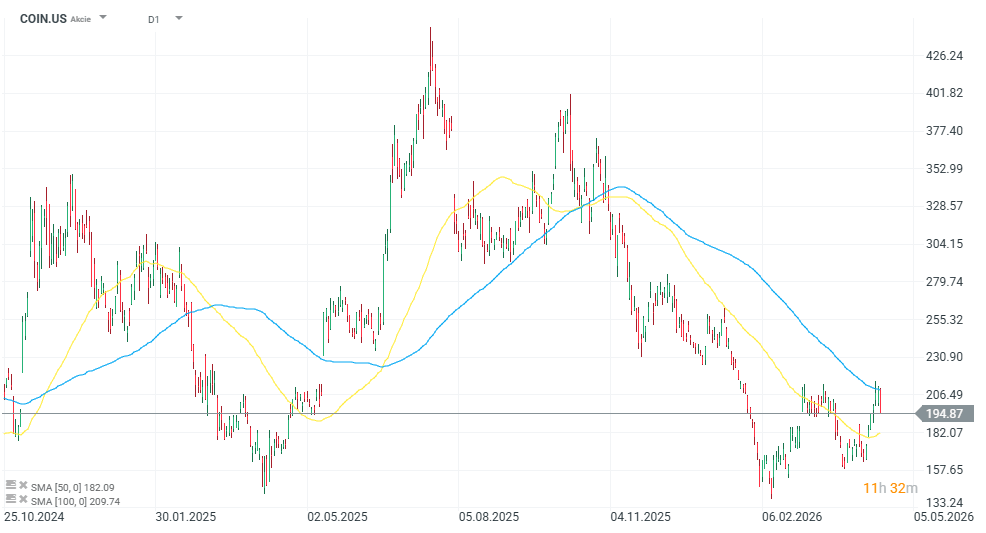
Task: Delete the SMA 100 indicator
Action: (x=23, y=500)
